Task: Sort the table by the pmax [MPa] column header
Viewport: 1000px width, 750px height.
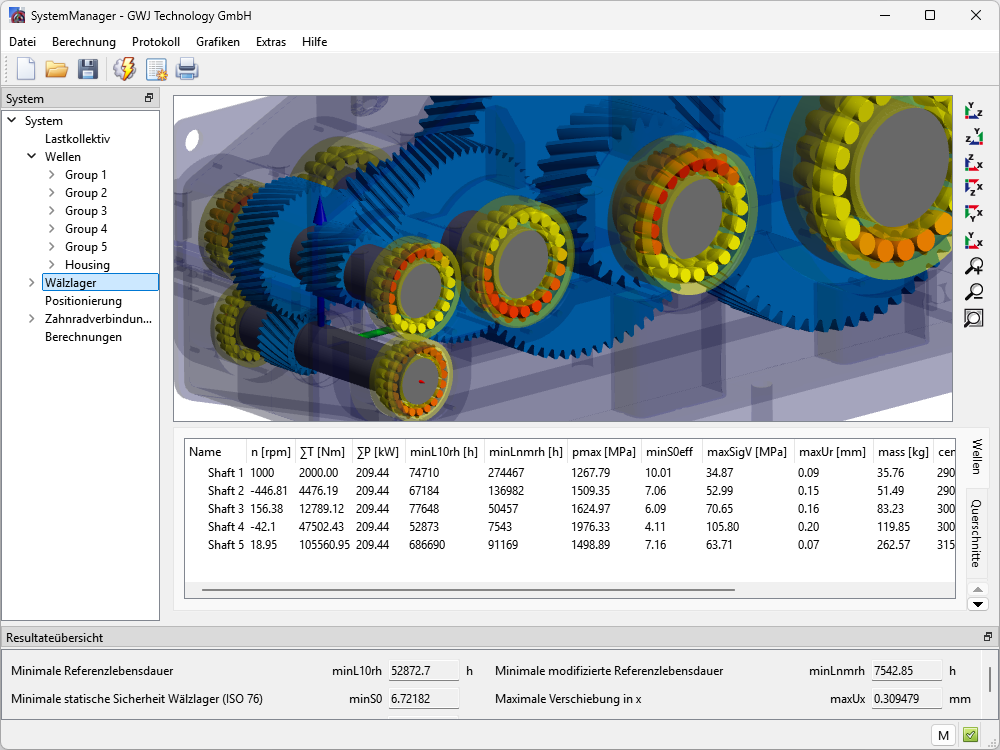Action: [x=603, y=452]
